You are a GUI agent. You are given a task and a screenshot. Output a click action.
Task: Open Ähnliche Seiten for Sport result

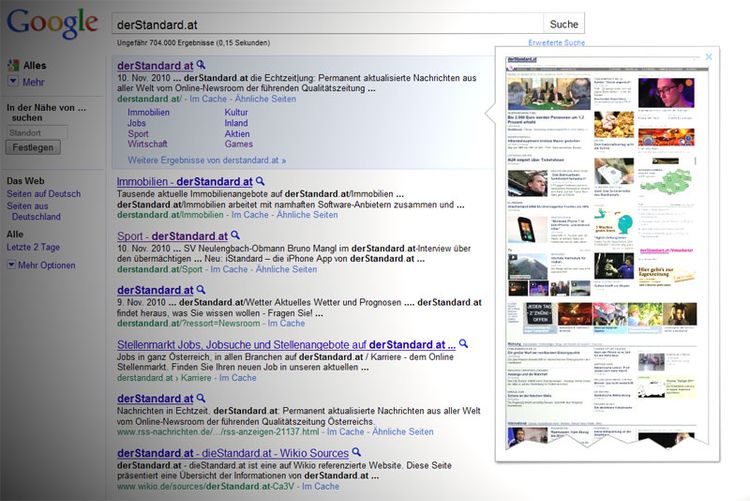pos(286,269)
